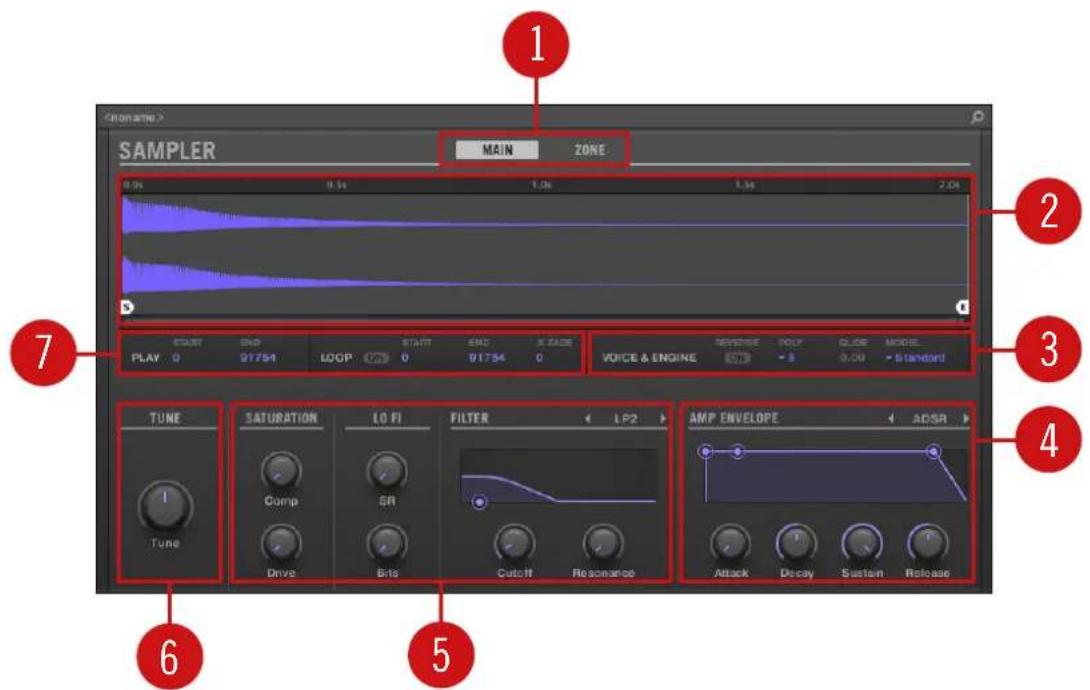Screen dimensions: 1090x690
Task: Click the LP2 filter type label
Action: coord(626,418)
